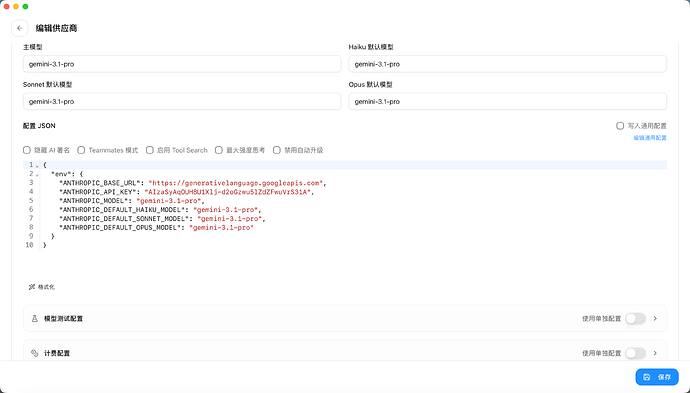Focus the Haiku 默认模型 input field

507,64
